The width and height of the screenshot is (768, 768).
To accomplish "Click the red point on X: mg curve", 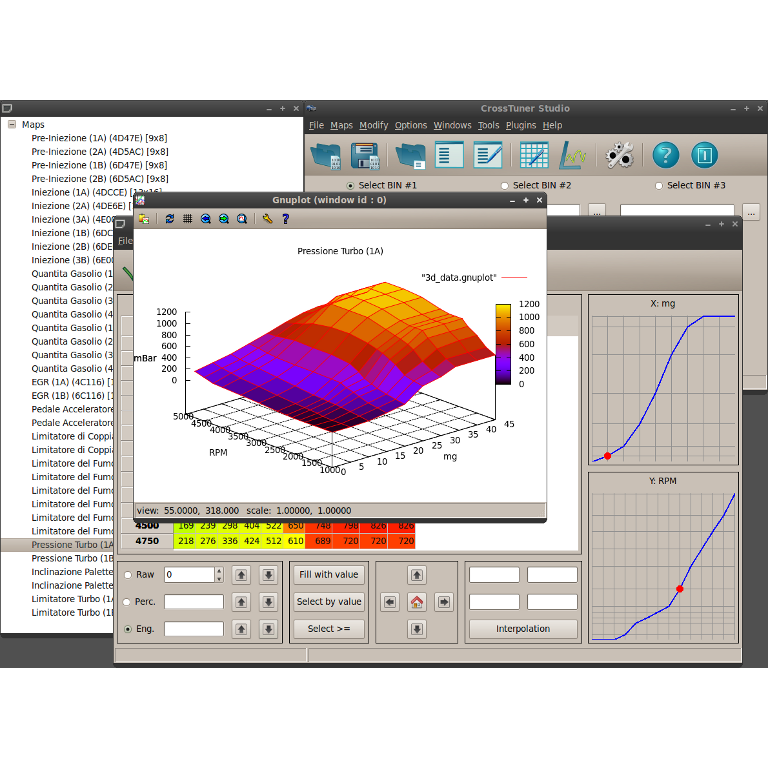I will coord(607,456).
